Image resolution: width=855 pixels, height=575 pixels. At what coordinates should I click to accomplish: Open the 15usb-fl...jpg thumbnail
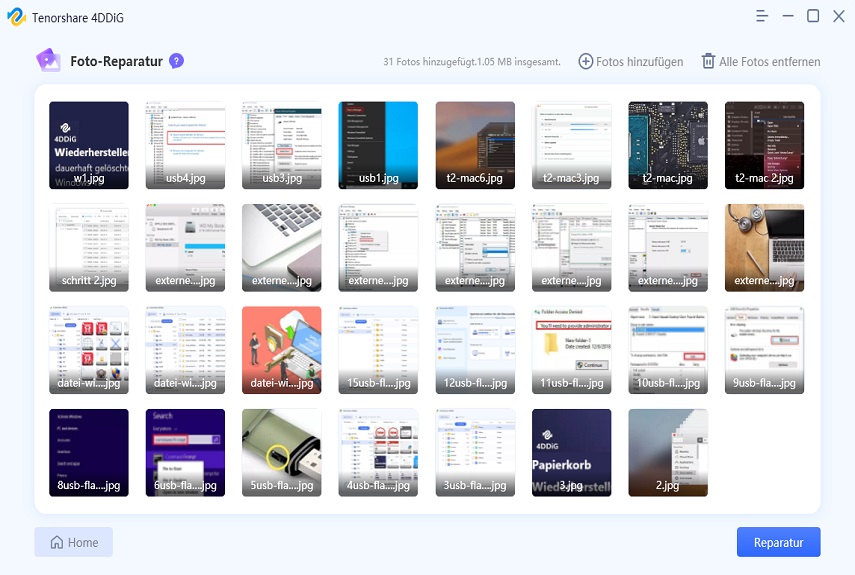click(378, 350)
